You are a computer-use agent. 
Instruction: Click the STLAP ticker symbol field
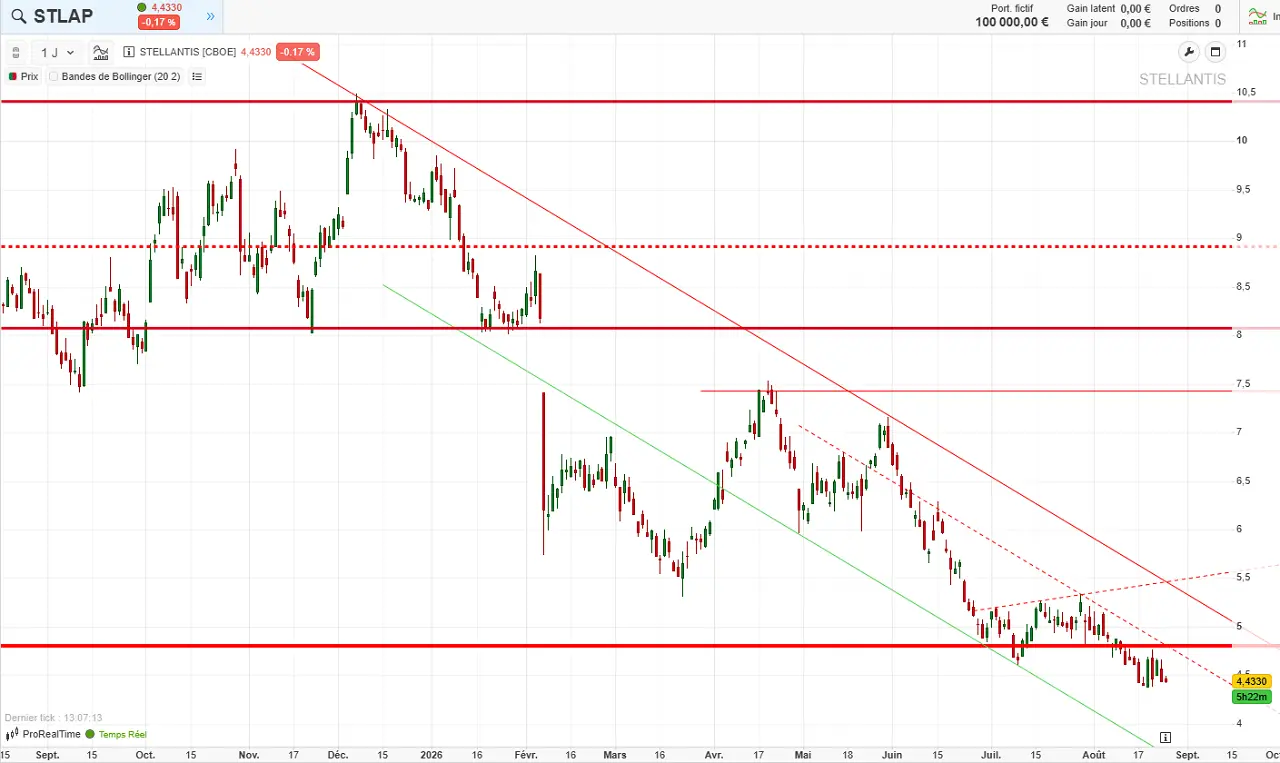click(x=63, y=16)
